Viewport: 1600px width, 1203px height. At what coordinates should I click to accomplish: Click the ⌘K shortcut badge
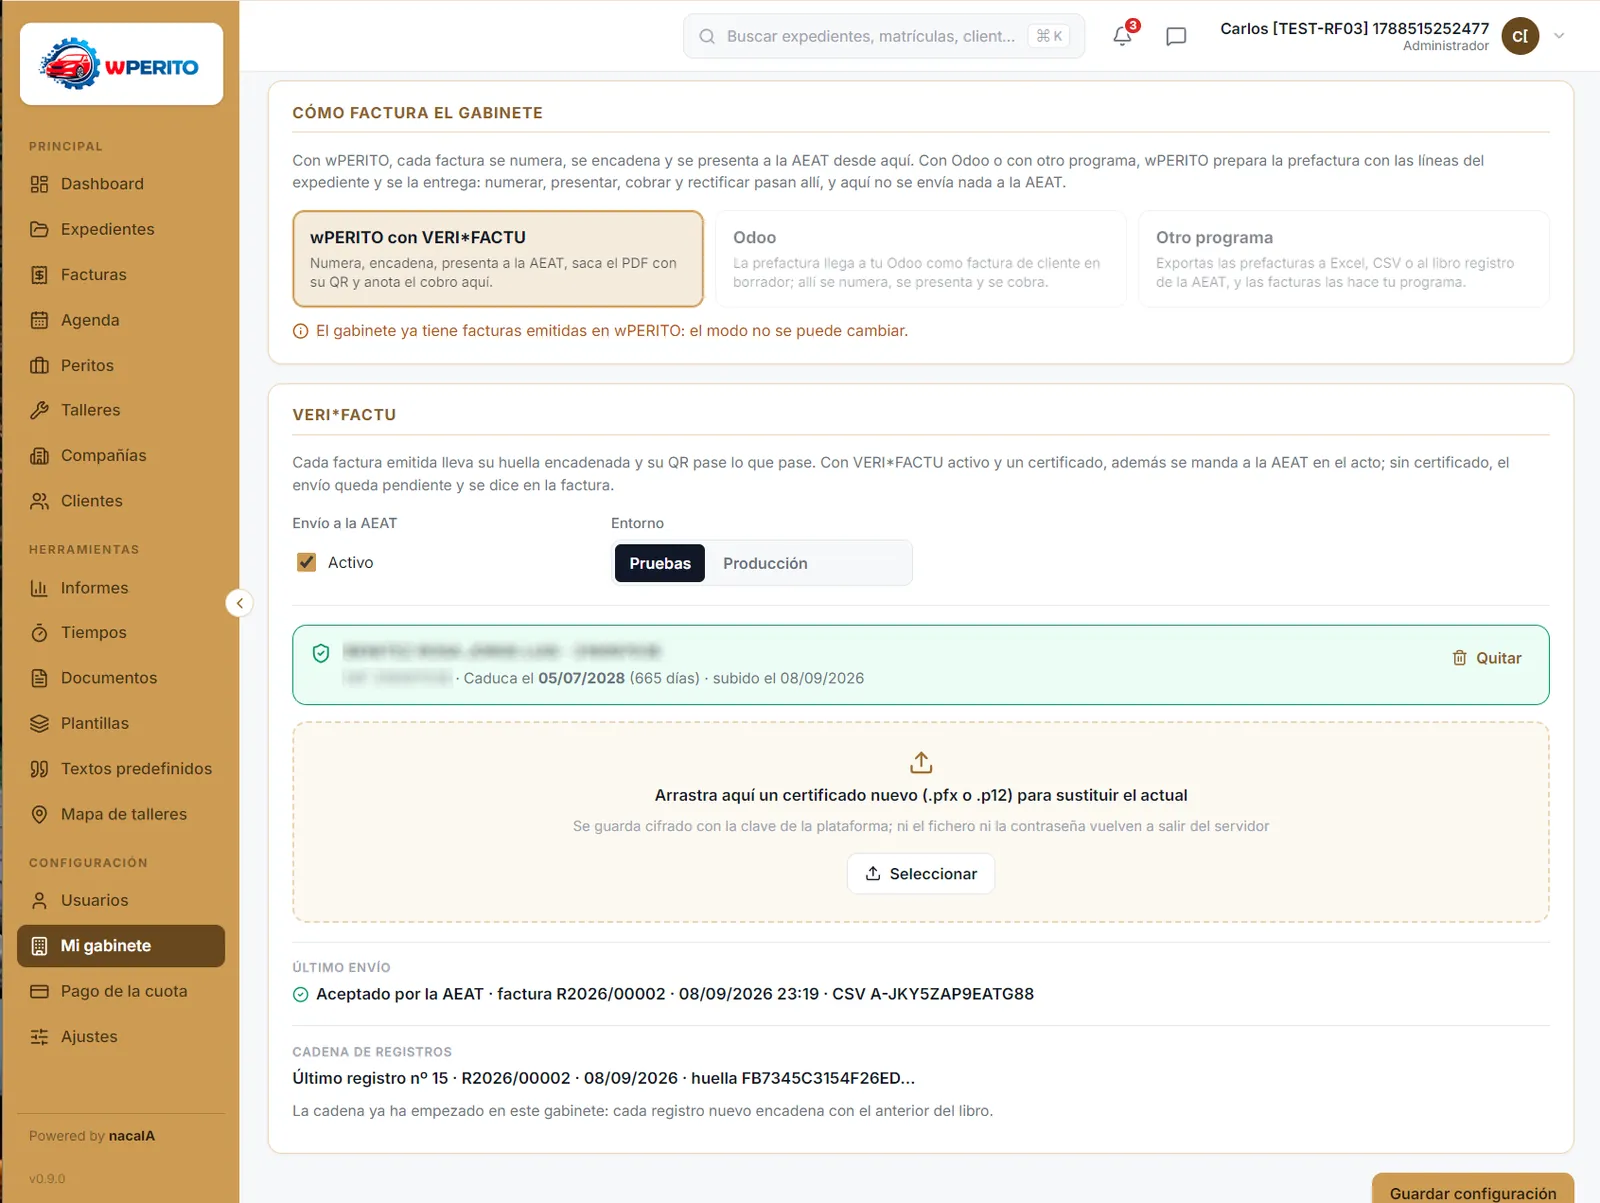coord(1049,36)
